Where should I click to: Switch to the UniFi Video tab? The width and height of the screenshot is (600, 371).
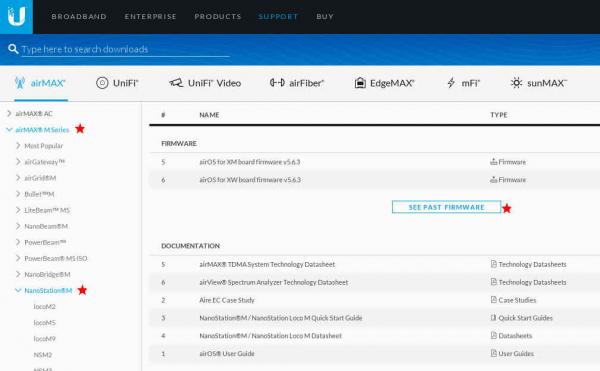tap(205, 83)
